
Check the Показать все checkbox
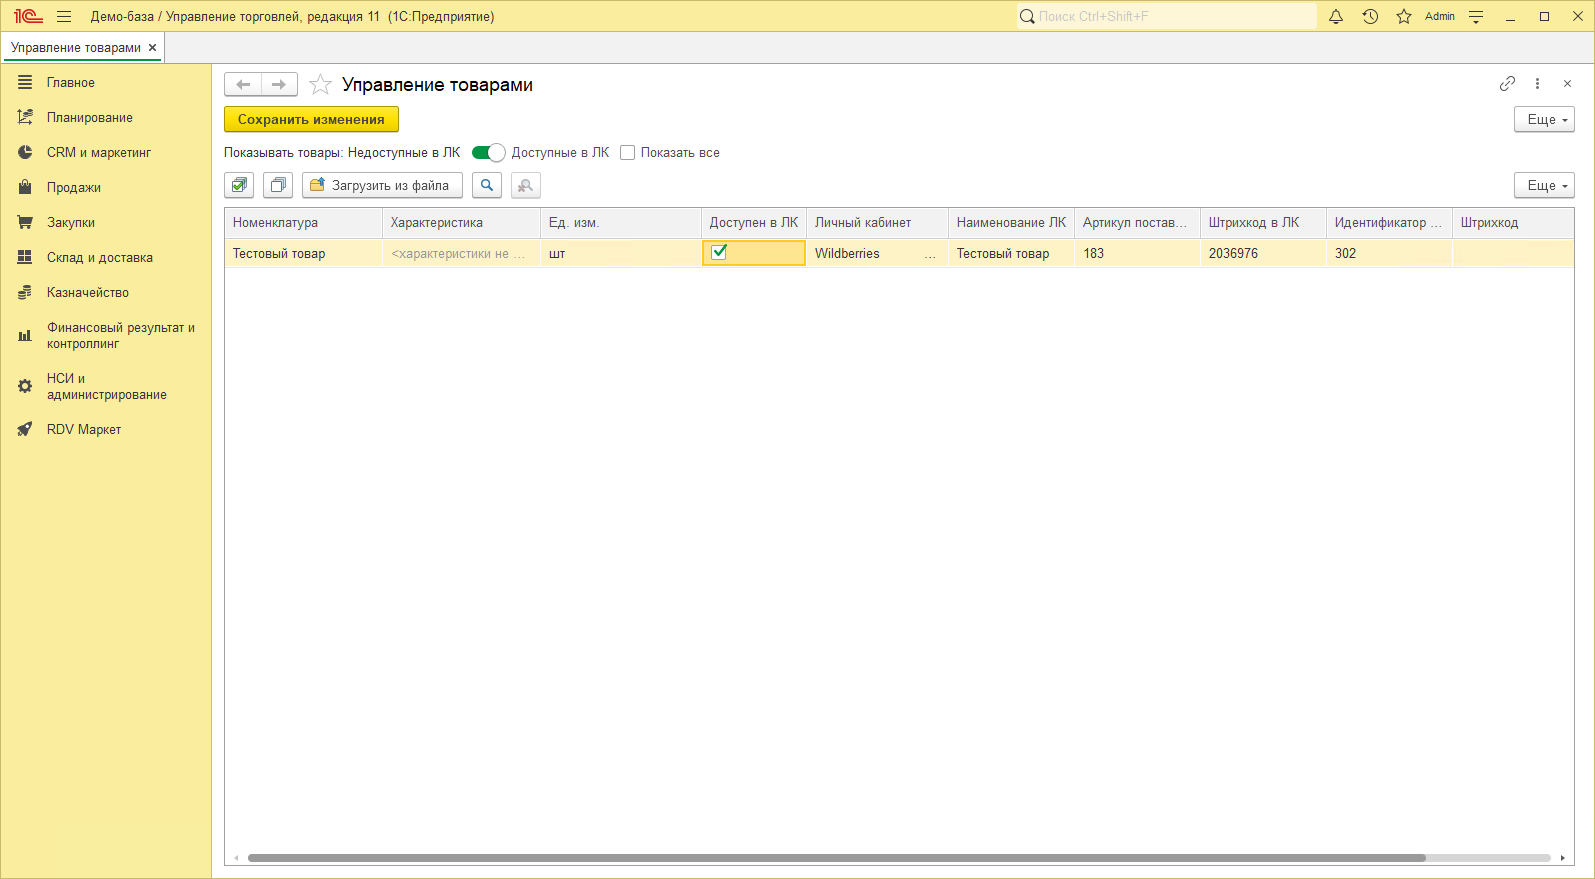[x=627, y=153]
